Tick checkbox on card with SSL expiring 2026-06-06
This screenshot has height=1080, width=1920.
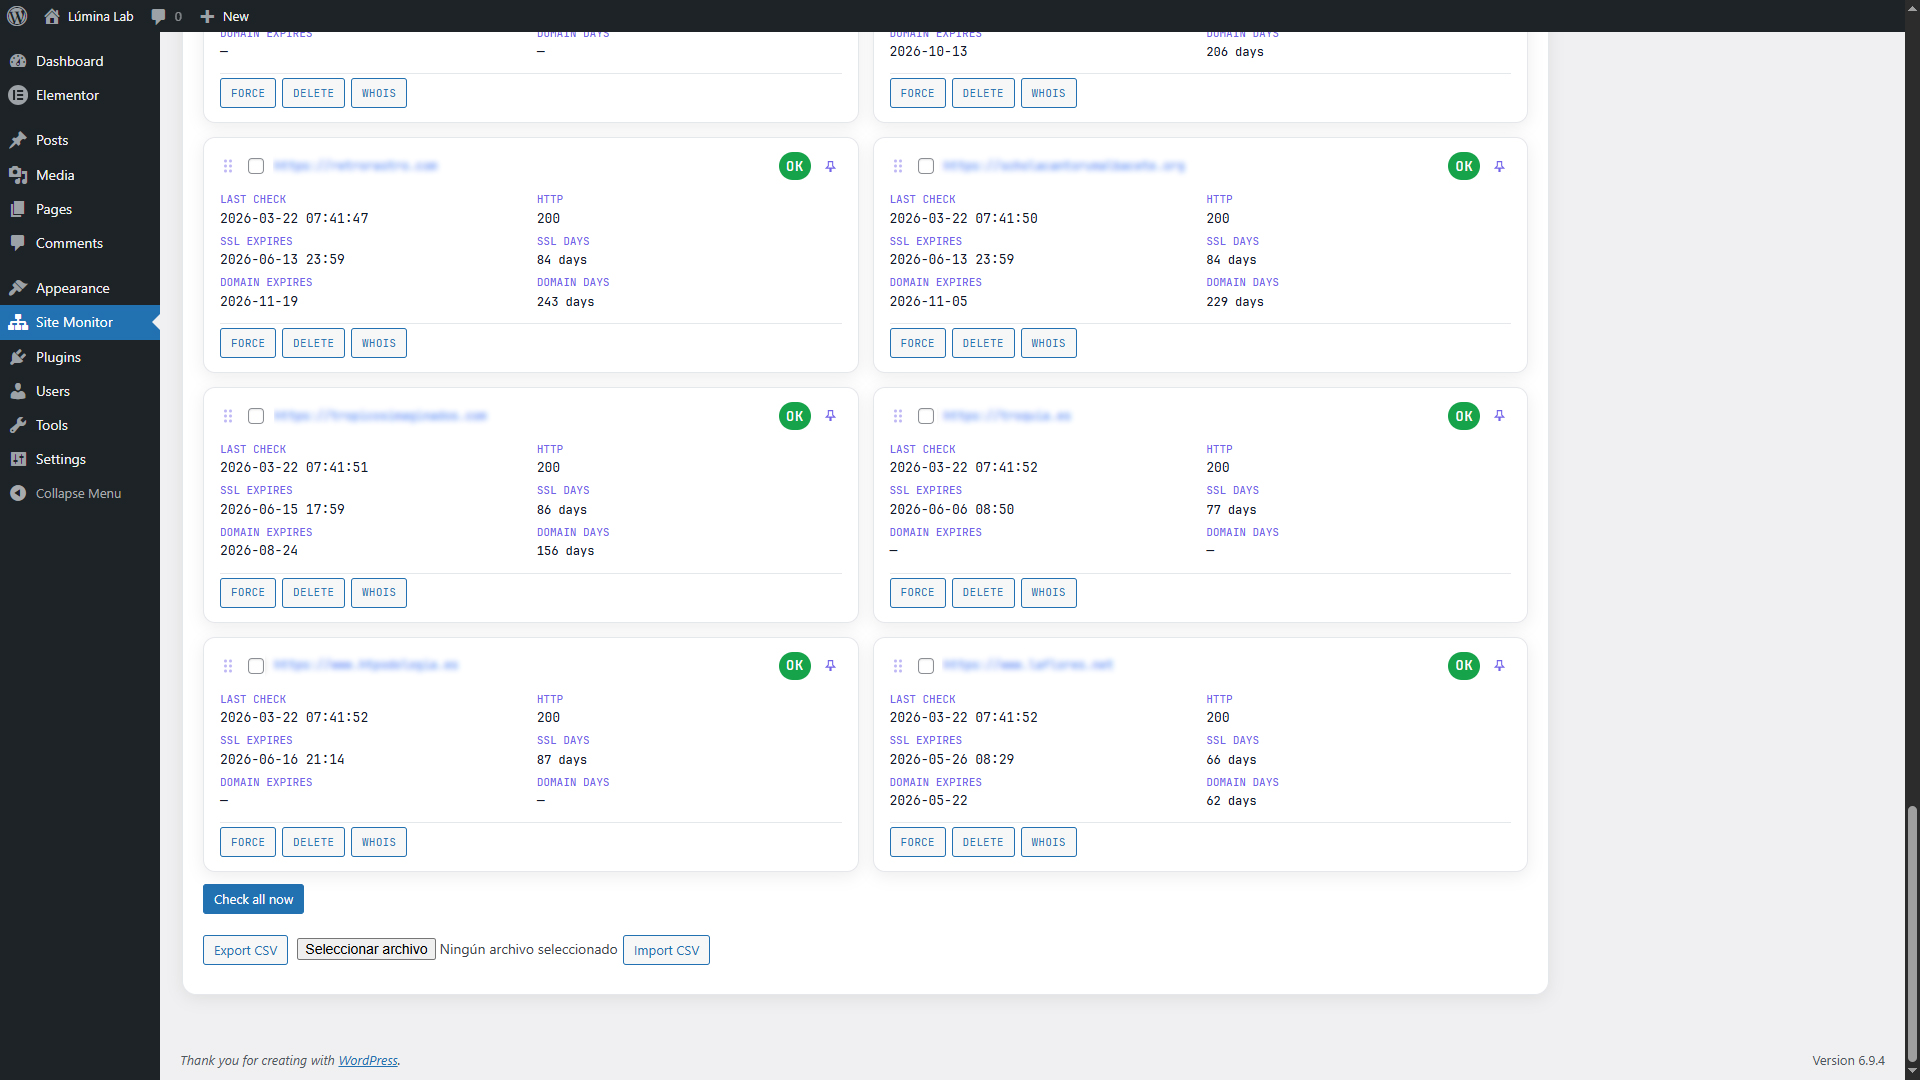pyautogui.click(x=926, y=416)
